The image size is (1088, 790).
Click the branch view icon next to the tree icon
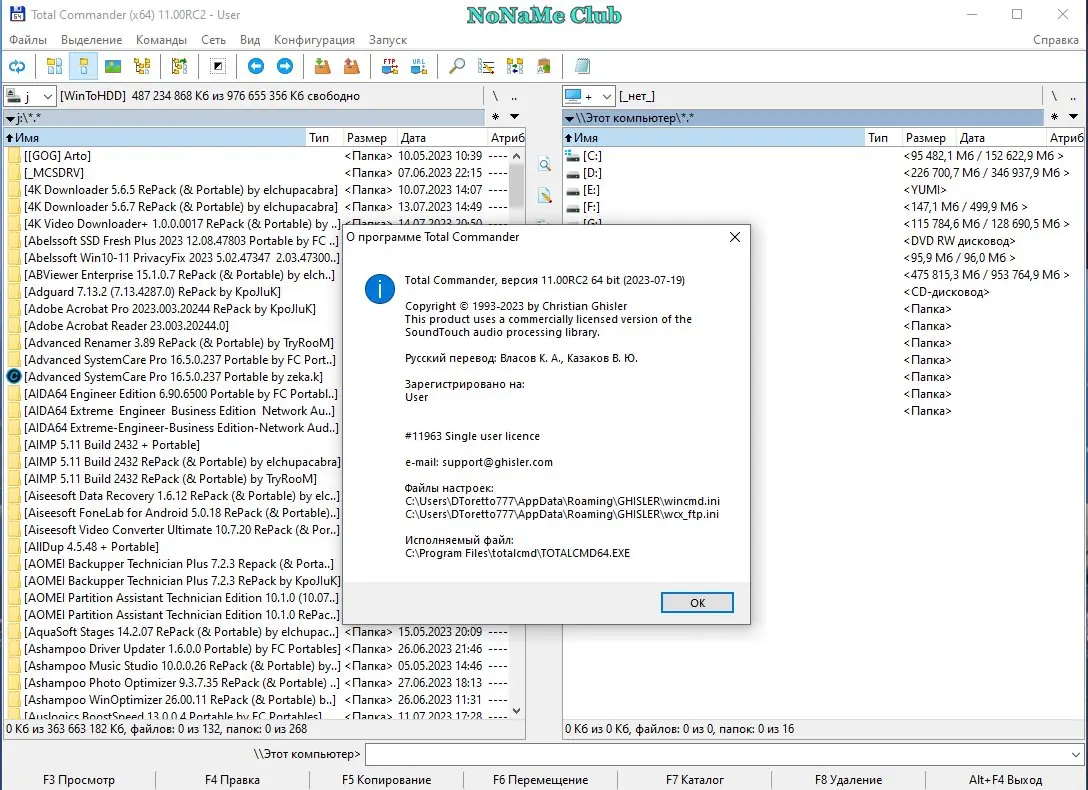180,67
